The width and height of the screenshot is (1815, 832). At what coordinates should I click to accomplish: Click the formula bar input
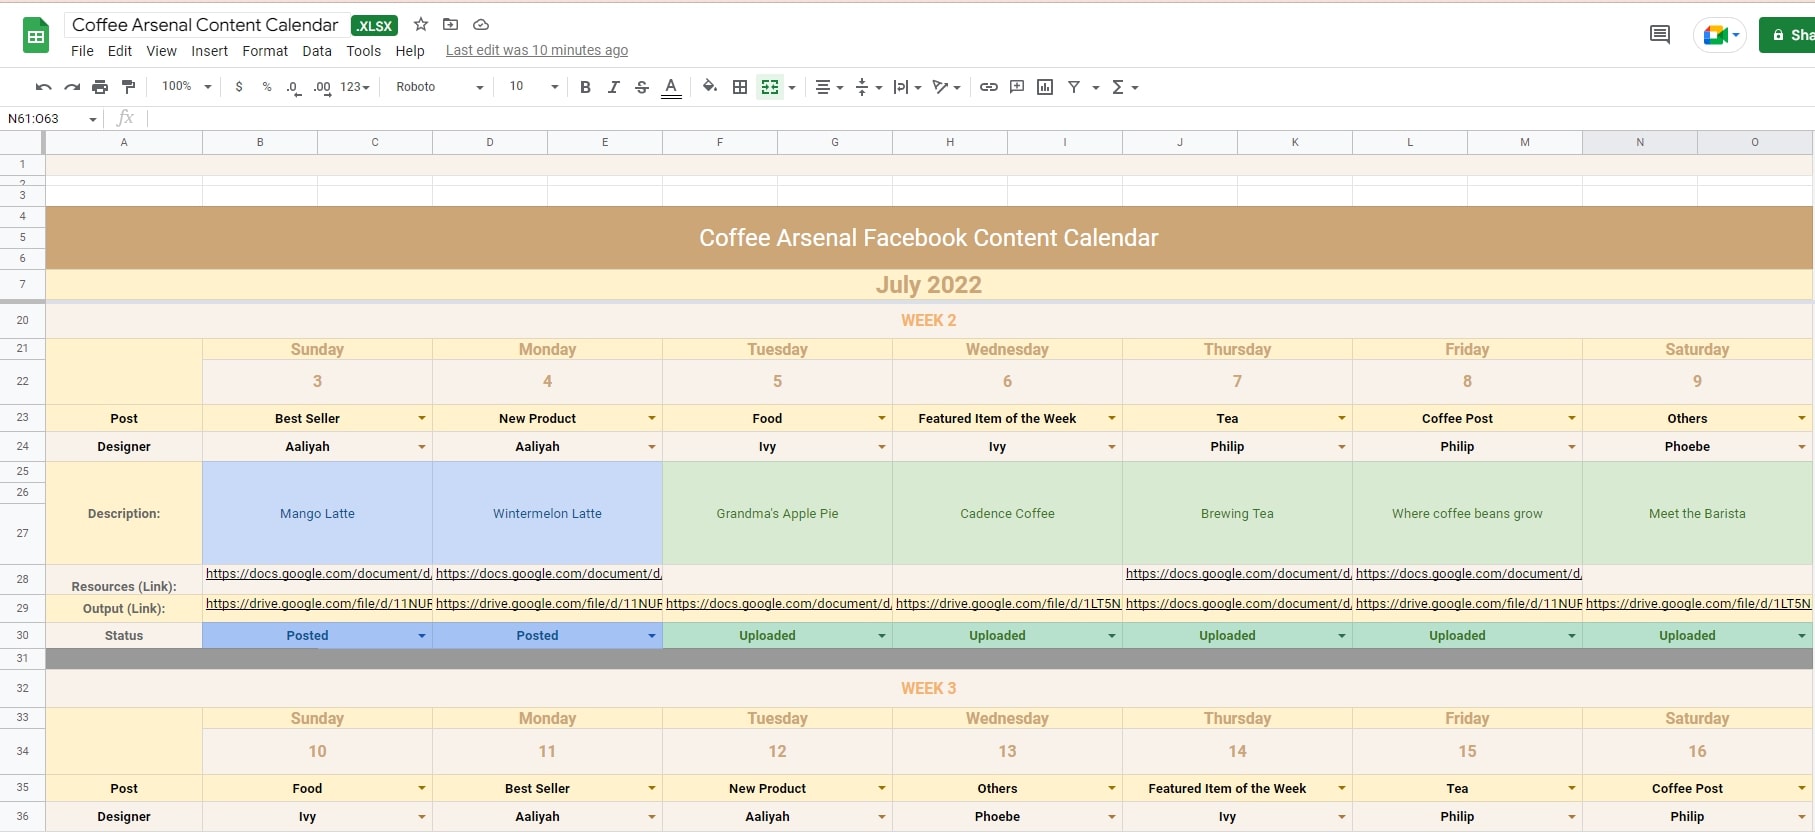tap(980, 119)
